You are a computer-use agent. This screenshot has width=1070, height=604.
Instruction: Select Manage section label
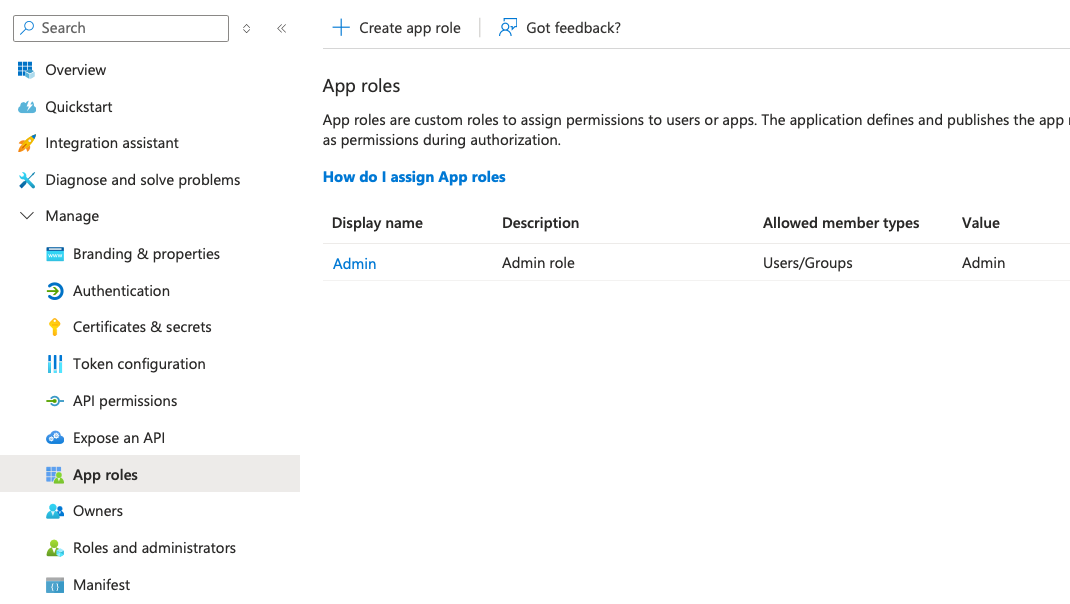[x=72, y=216]
